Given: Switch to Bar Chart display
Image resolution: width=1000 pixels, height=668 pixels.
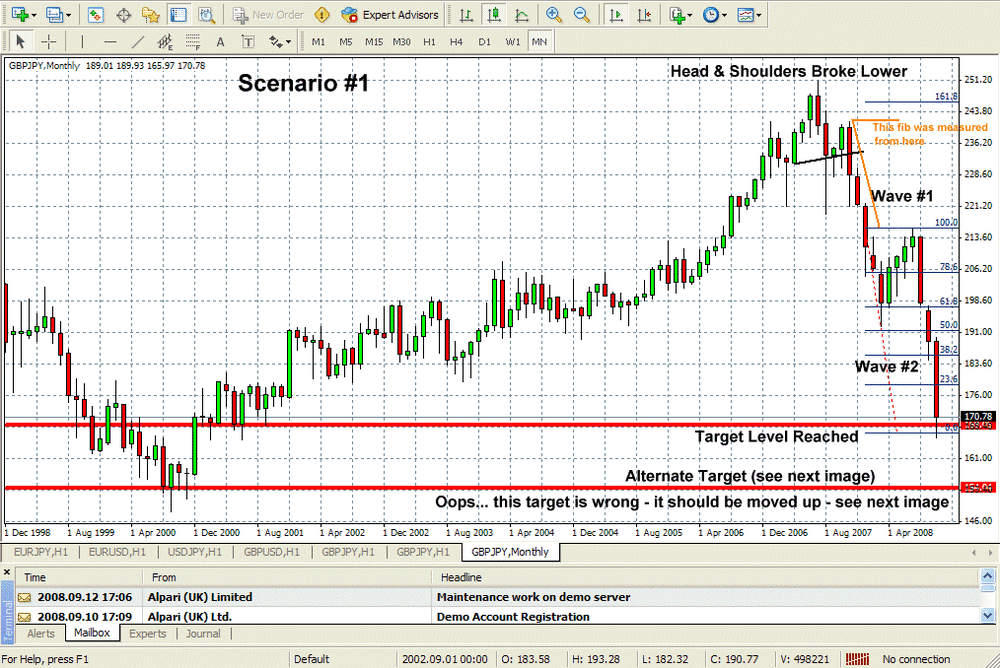Looking at the screenshot, I should 466,15.
